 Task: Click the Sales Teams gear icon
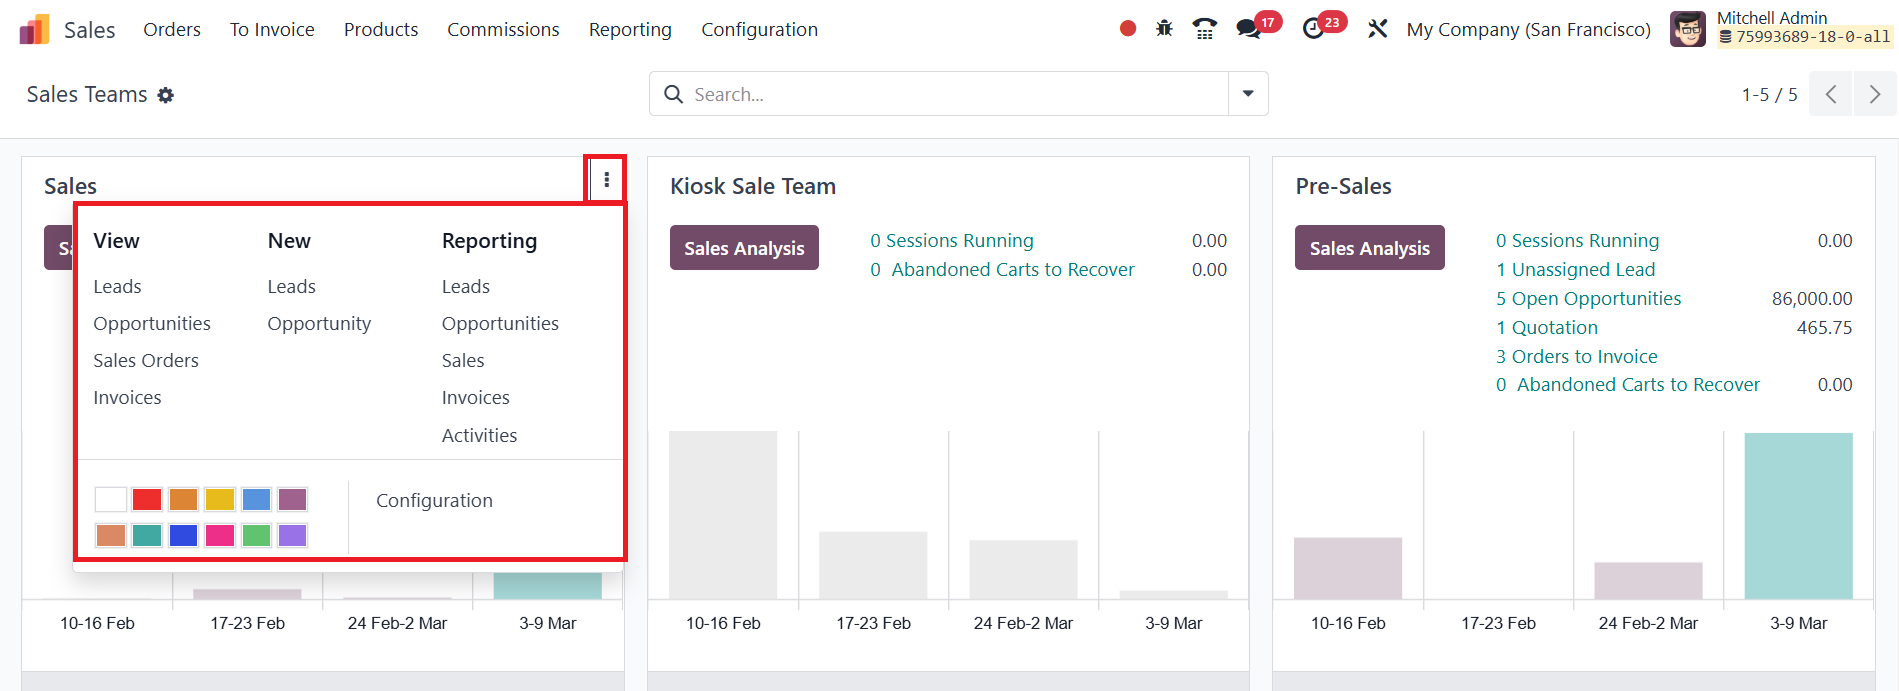(166, 95)
